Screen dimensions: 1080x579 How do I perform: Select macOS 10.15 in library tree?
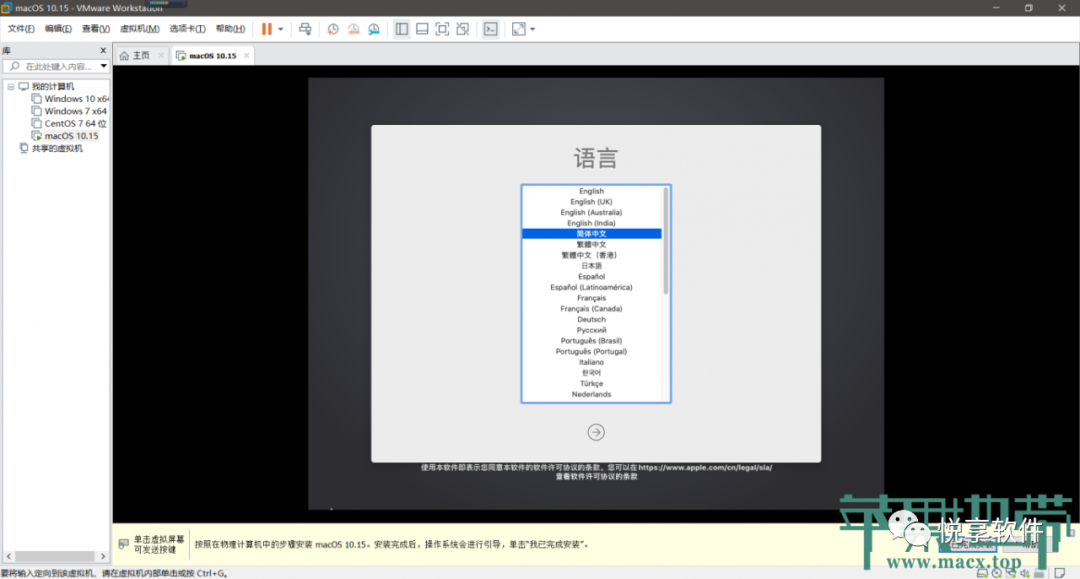click(71, 136)
